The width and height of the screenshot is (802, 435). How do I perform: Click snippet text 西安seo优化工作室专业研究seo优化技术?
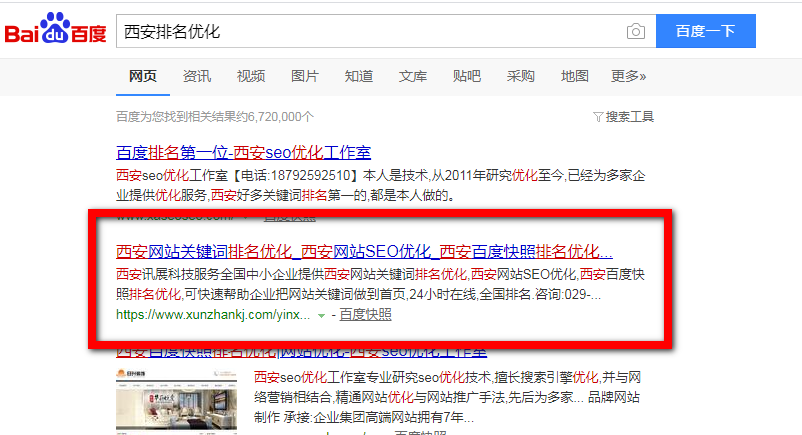pos(448,397)
